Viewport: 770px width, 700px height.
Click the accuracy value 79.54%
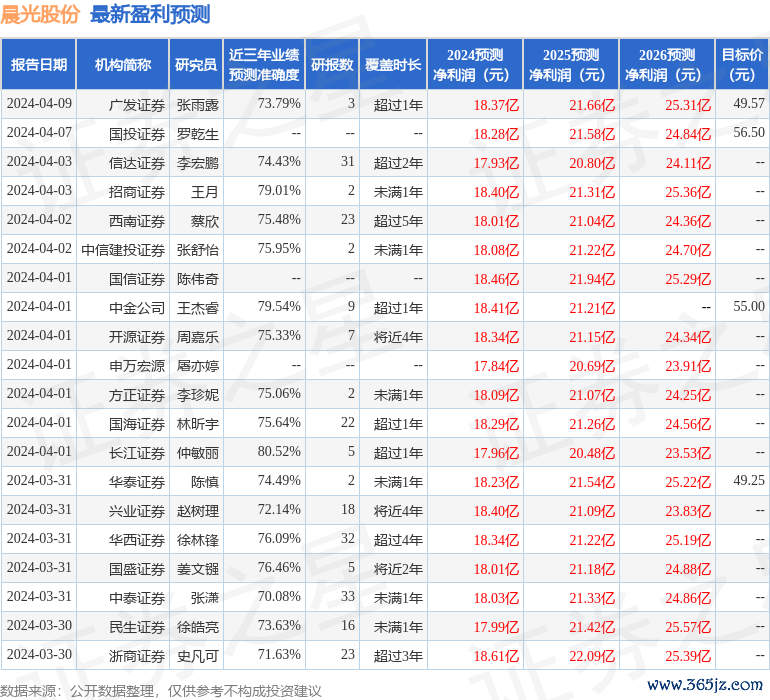click(279, 306)
